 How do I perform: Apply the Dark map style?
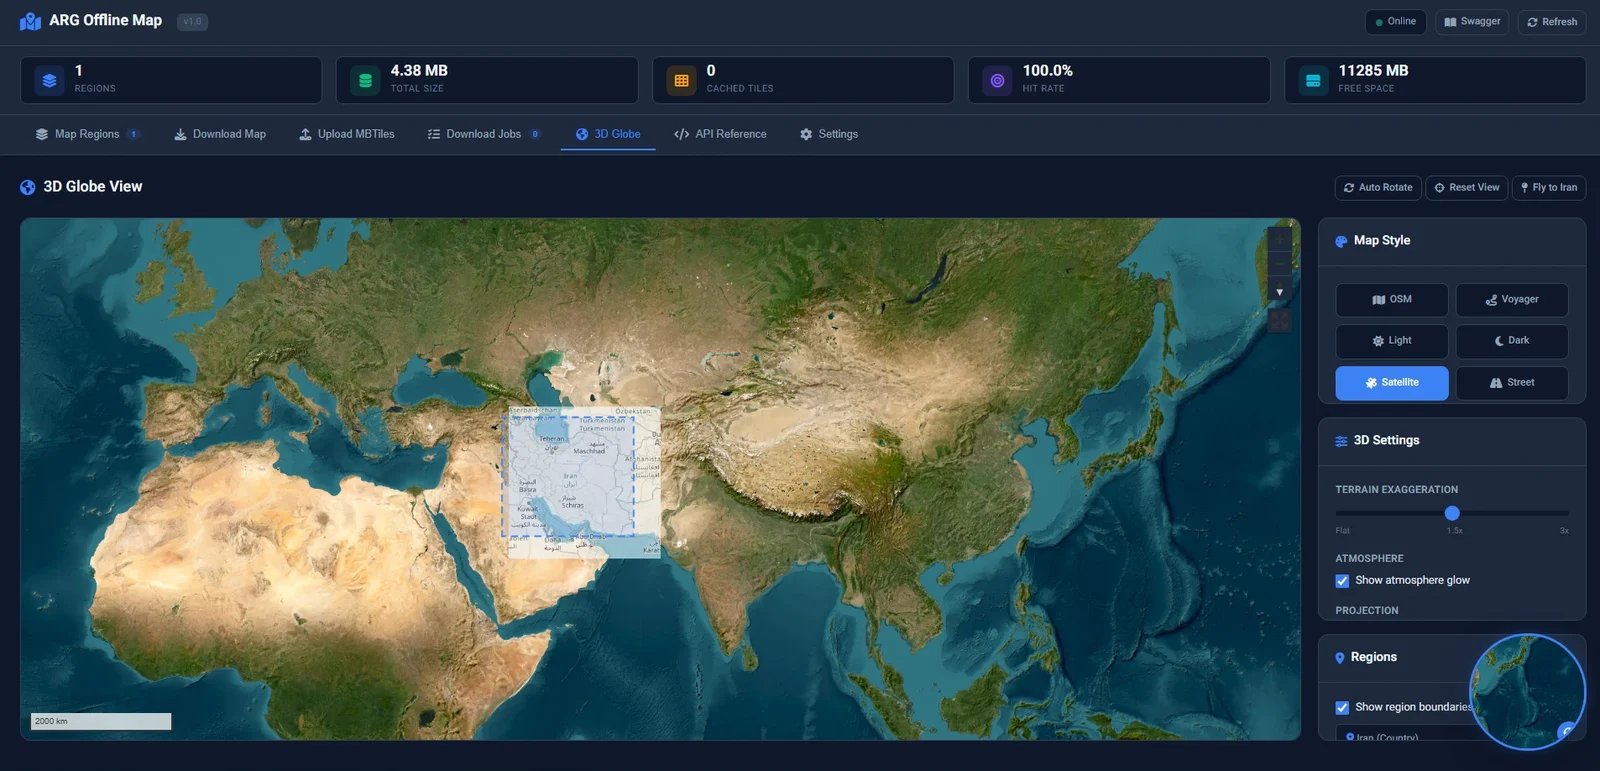[x=1512, y=341]
